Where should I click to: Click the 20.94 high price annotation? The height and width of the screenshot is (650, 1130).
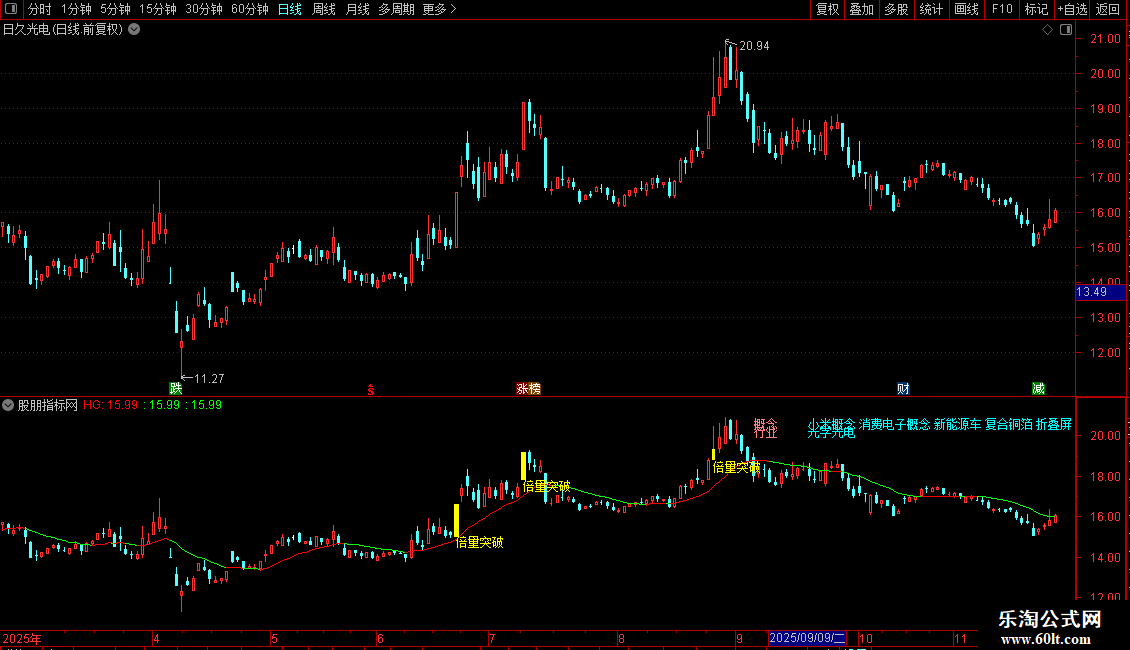(x=754, y=45)
